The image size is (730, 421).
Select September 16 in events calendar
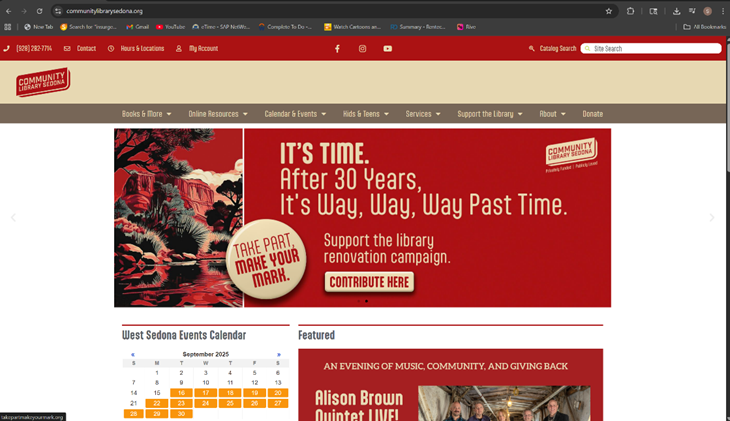[x=181, y=393]
